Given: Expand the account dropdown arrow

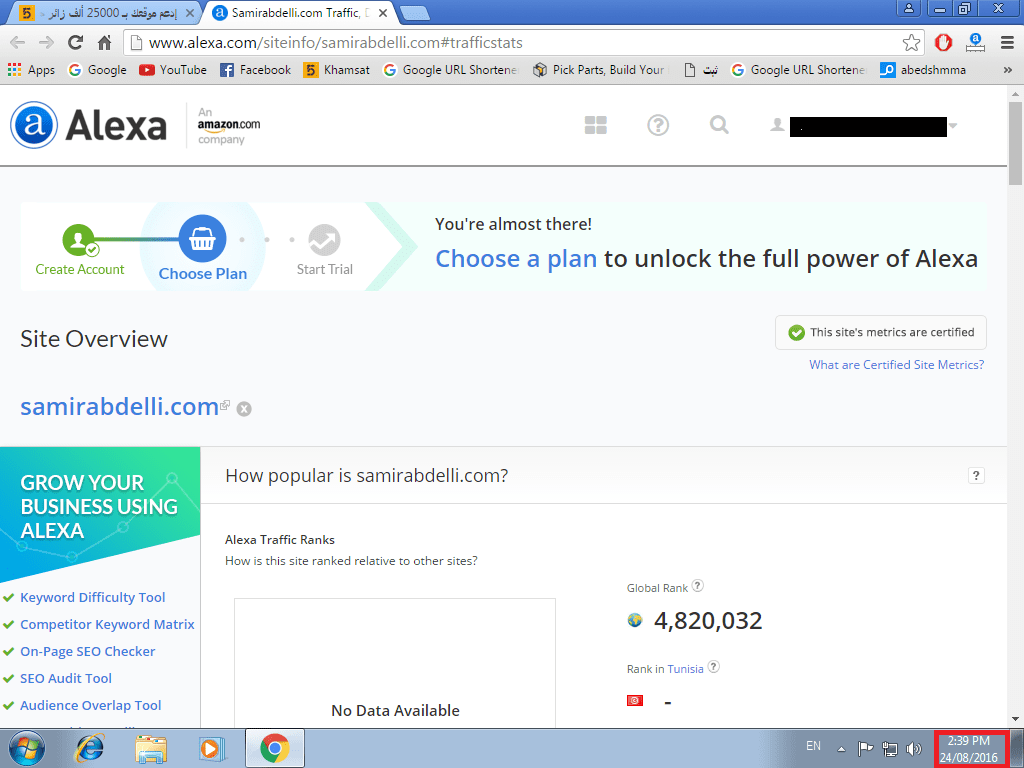Looking at the screenshot, I should pos(953,126).
